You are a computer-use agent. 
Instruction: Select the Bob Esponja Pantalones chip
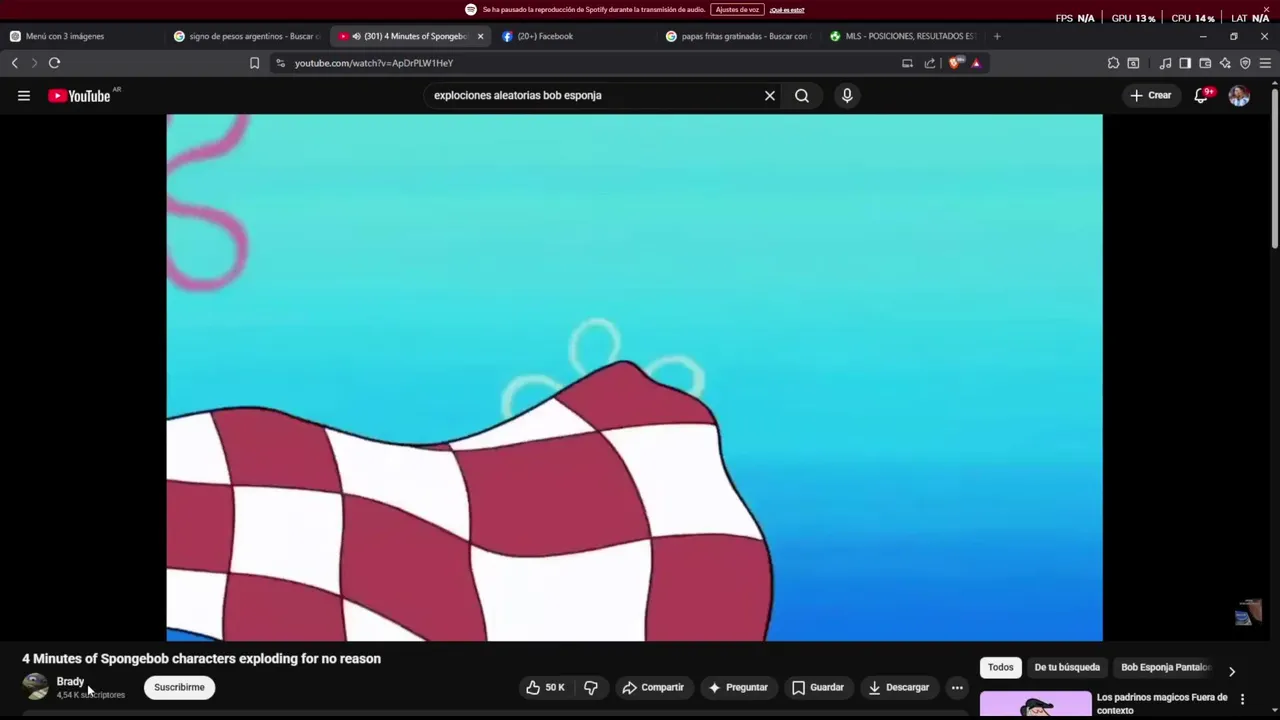(x=1166, y=667)
